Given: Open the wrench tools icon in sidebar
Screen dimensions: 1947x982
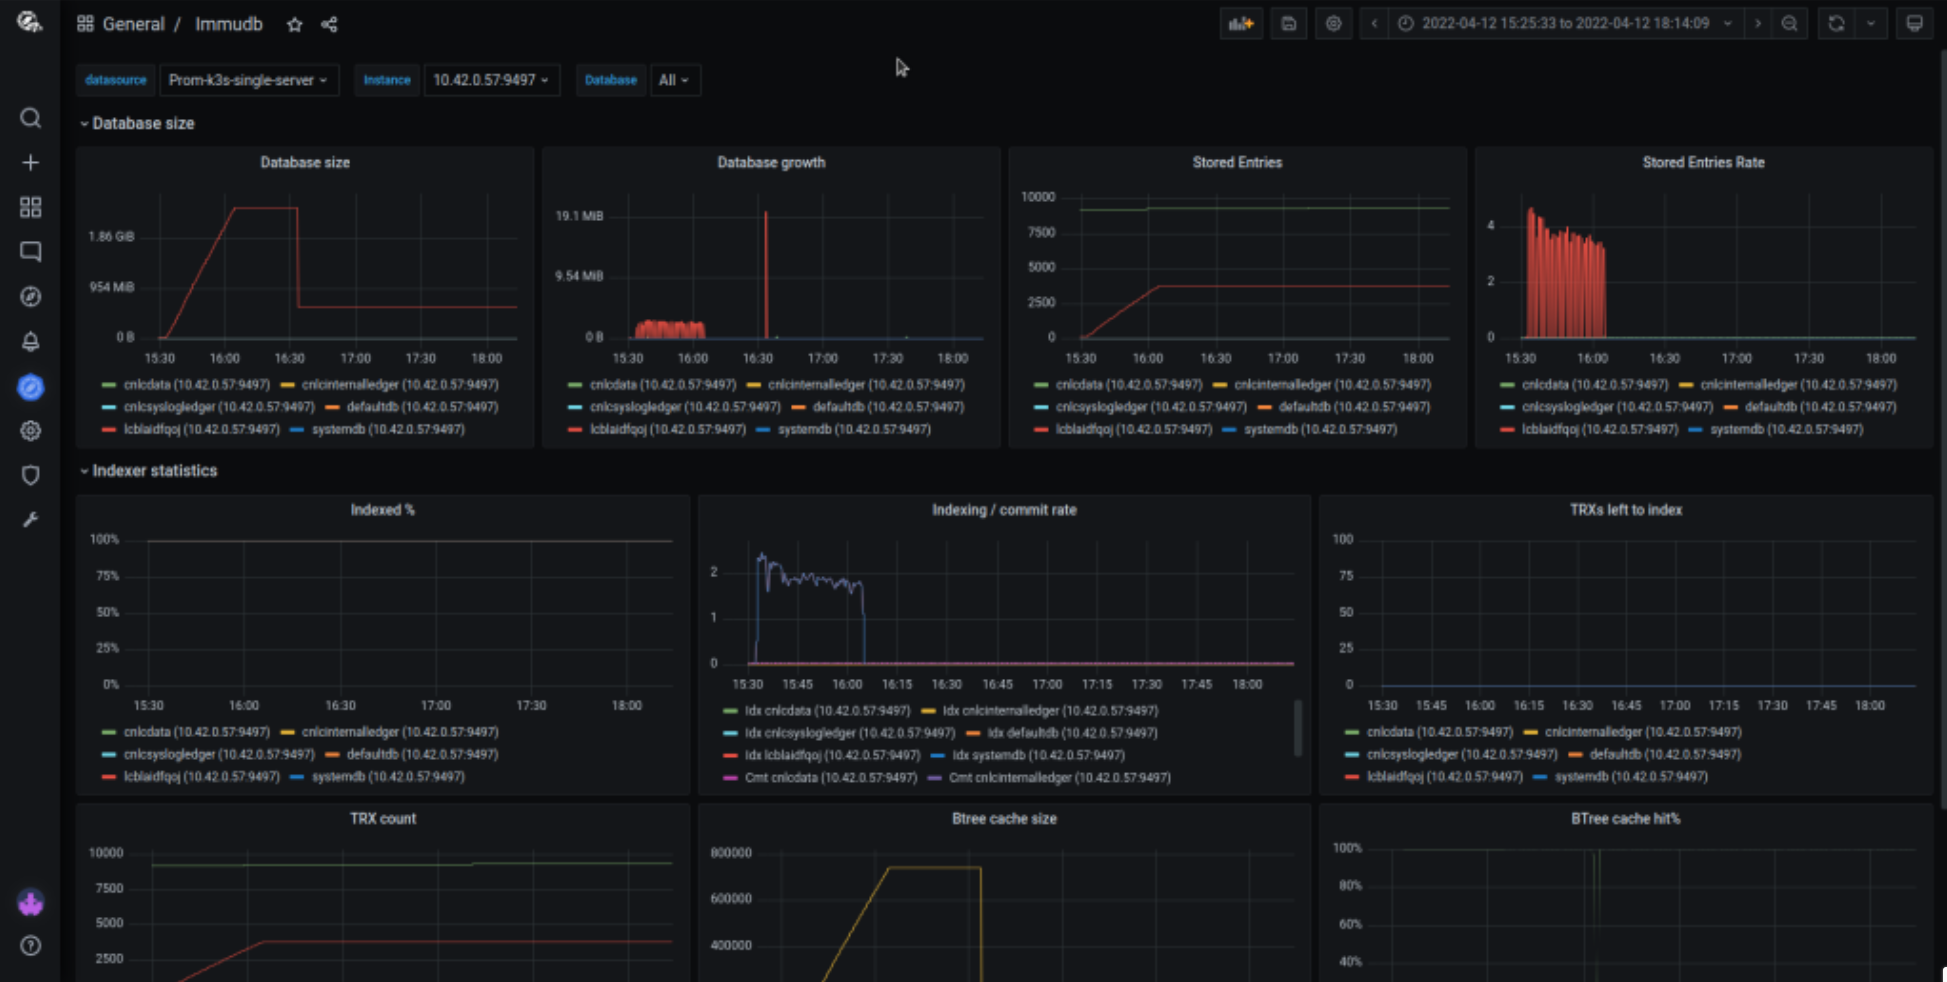Looking at the screenshot, I should click(x=30, y=520).
